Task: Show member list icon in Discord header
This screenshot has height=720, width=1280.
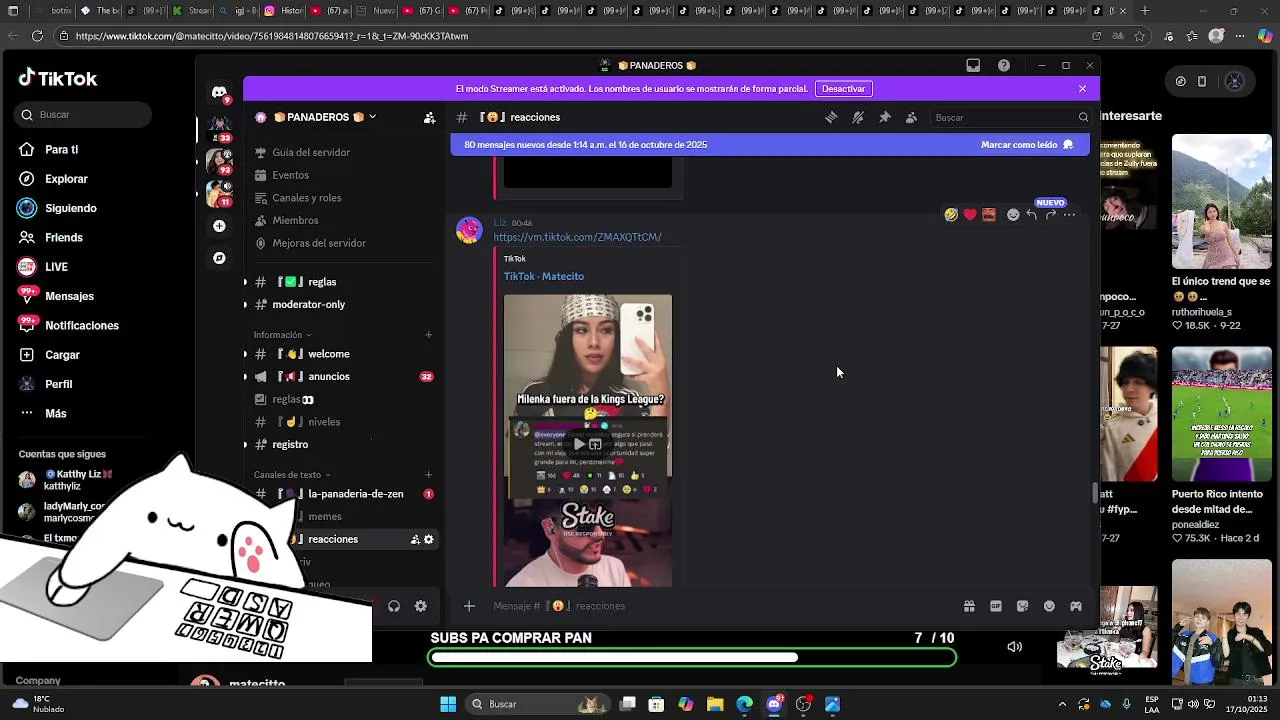Action: [x=911, y=117]
